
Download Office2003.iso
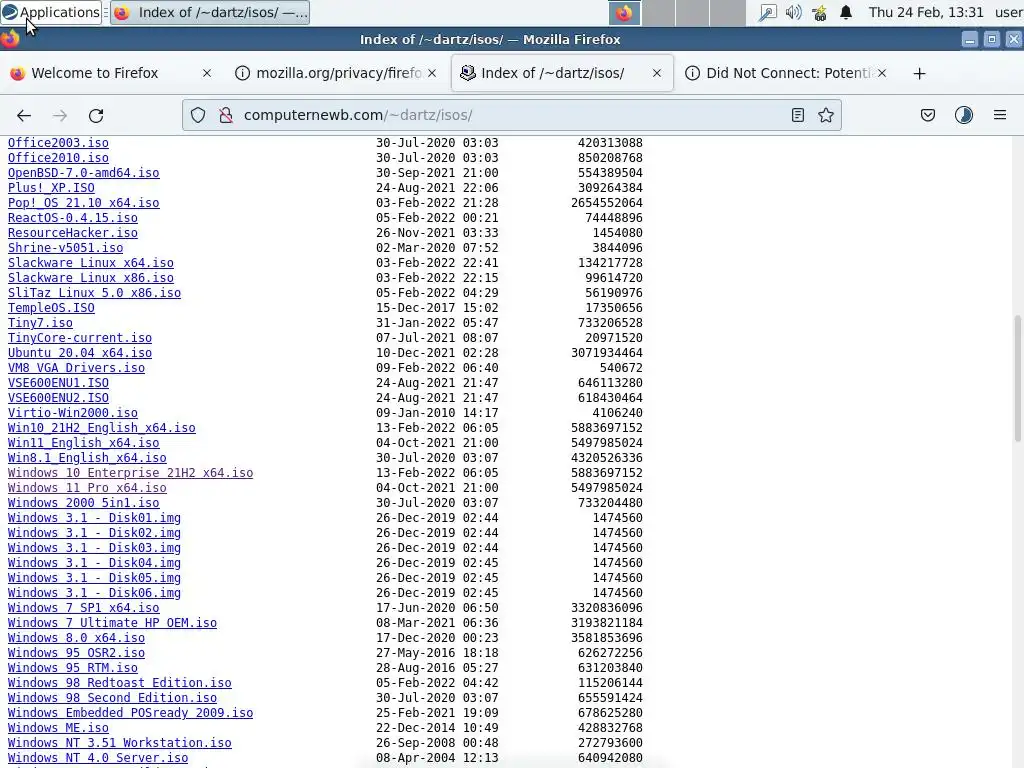pos(58,143)
